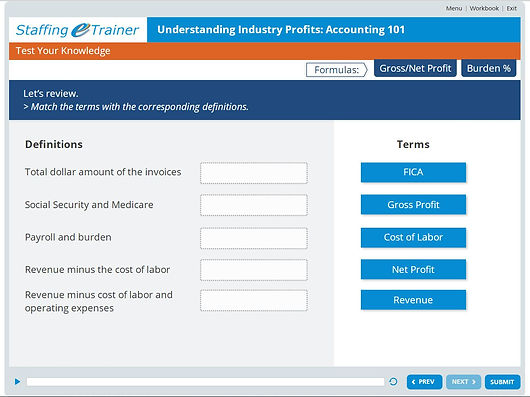Go to previous slide with PREV

coord(424,382)
